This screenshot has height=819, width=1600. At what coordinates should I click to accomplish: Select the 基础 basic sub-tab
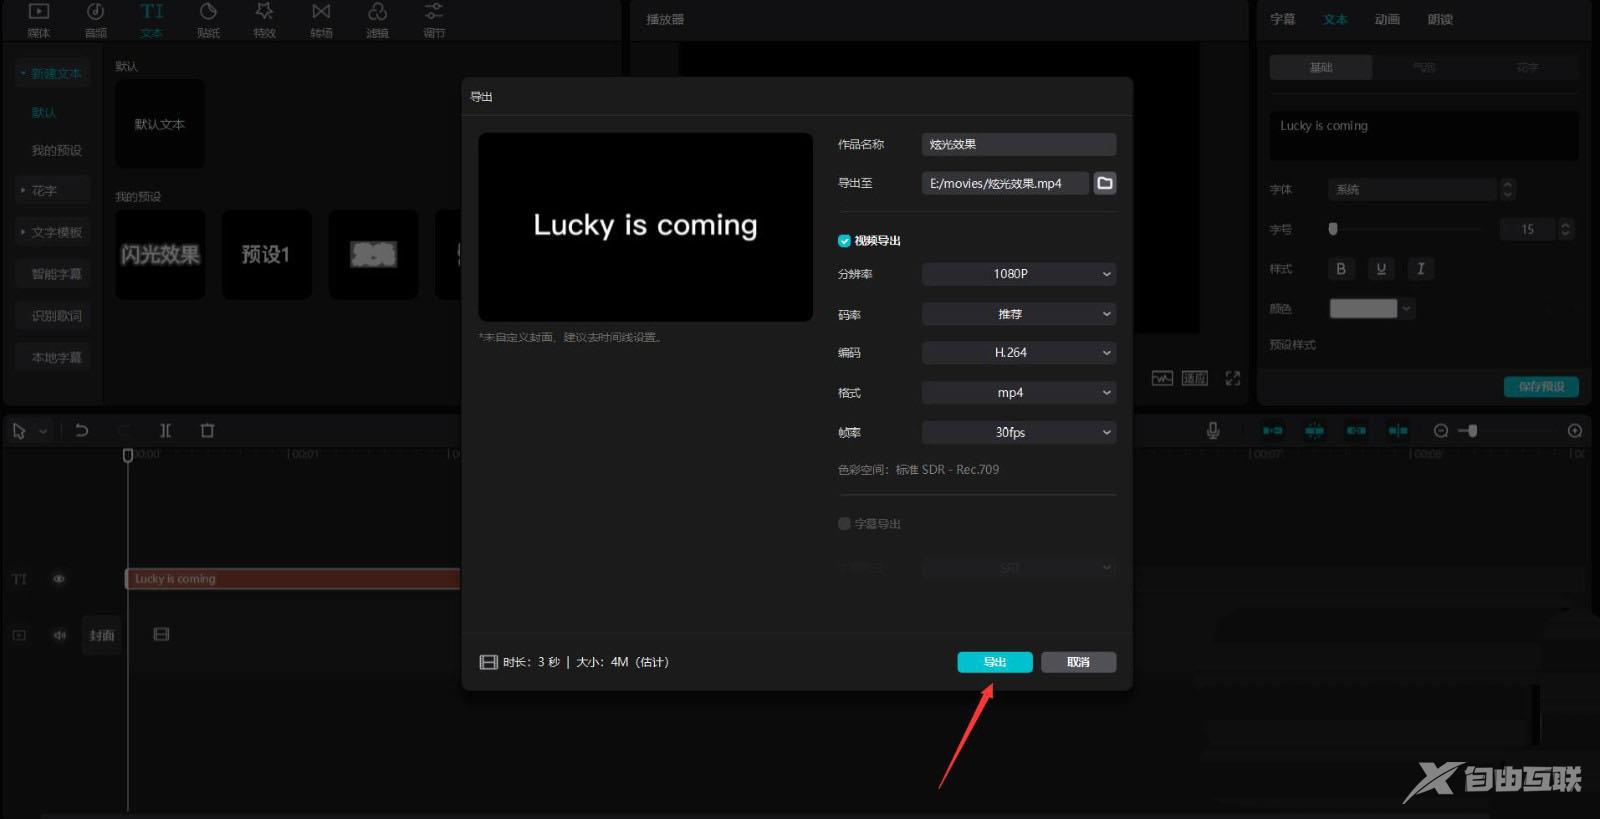[1321, 67]
